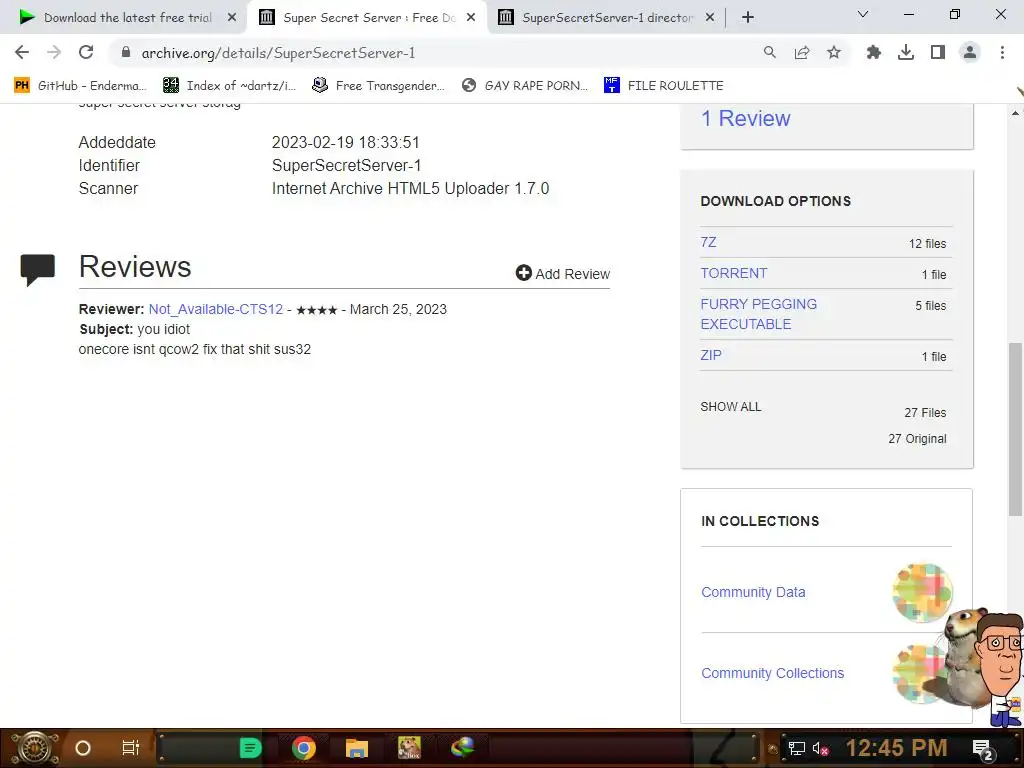The image size is (1024, 768).
Task: Open the tab search dropdown chevron
Action: pos(863,14)
